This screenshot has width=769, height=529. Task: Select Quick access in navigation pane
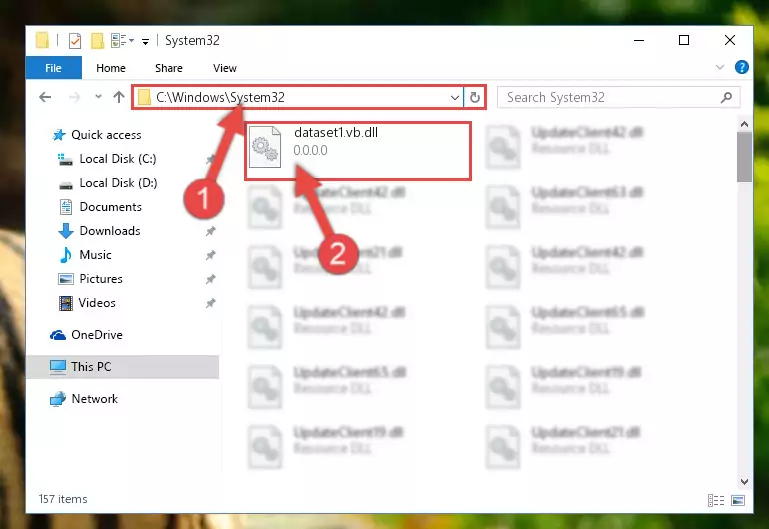[x=106, y=135]
